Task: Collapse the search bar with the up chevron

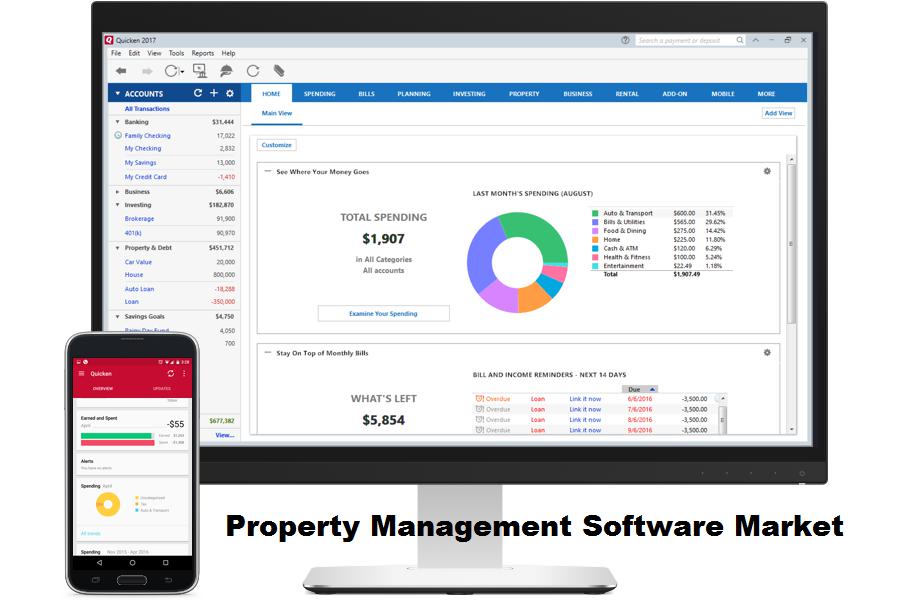Action: pyautogui.click(x=756, y=40)
